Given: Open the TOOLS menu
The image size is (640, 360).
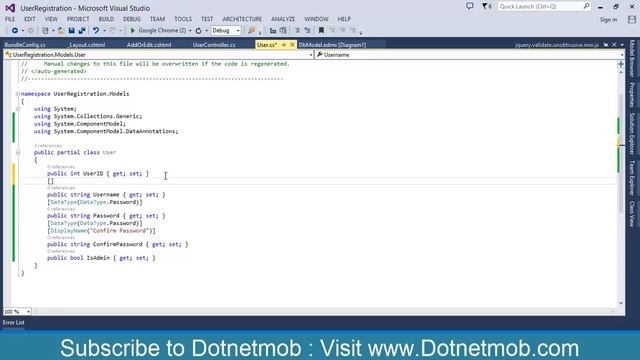Looking at the screenshot, I should pos(182,19).
